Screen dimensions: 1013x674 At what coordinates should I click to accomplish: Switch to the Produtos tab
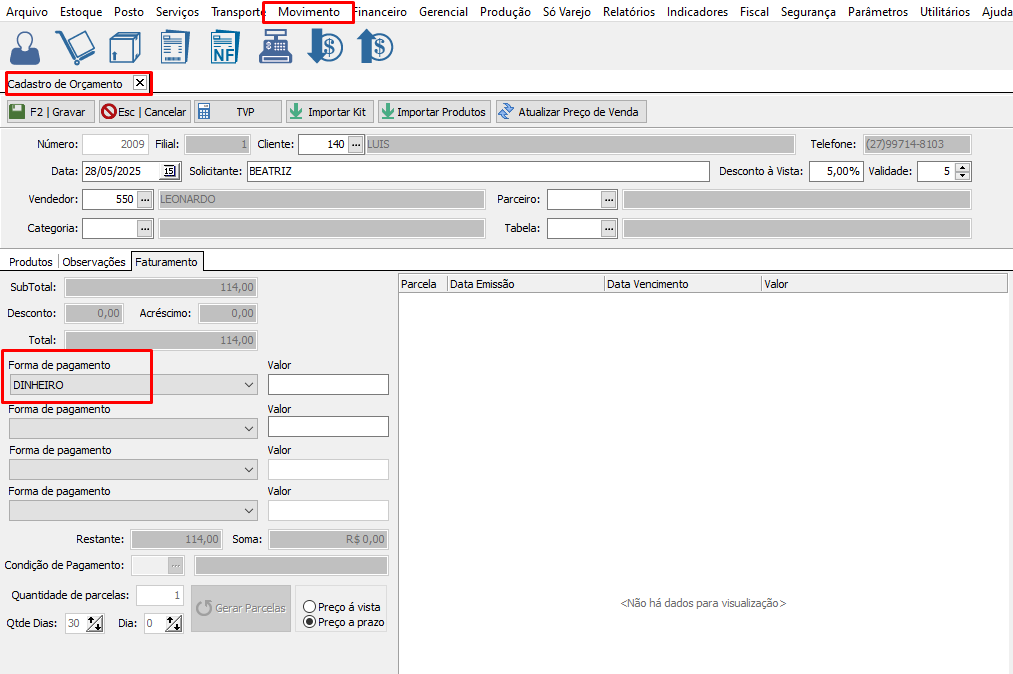(31, 262)
